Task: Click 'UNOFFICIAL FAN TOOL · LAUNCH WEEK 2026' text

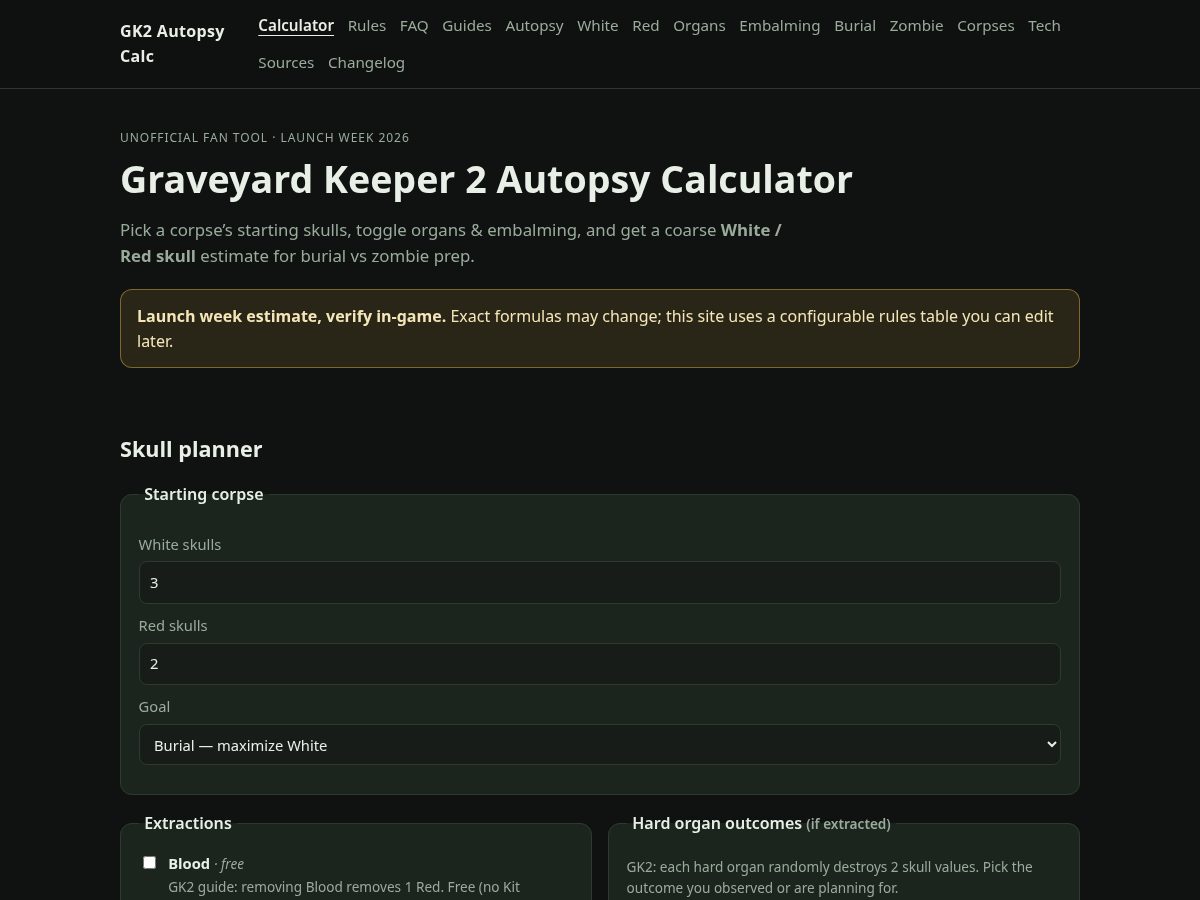Action: [x=265, y=138]
